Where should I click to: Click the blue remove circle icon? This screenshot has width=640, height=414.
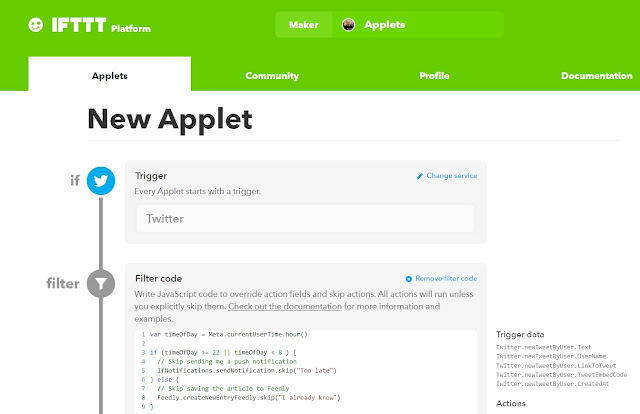tap(409, 279)
